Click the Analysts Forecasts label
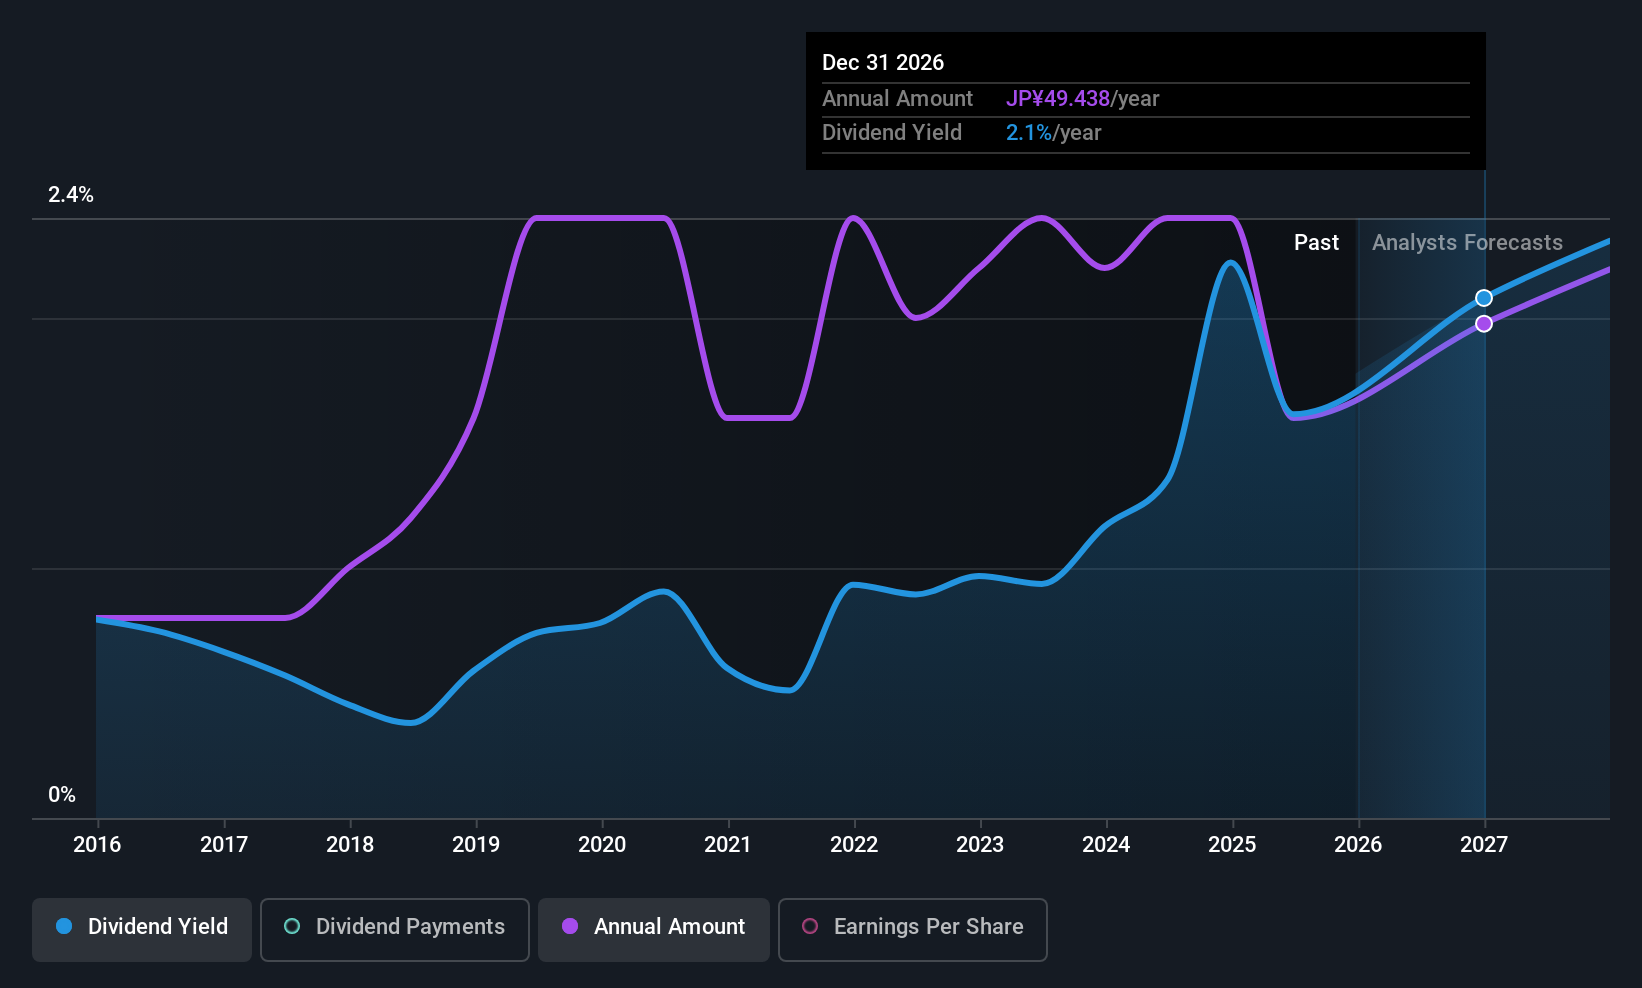 [x=1467, y=243]
